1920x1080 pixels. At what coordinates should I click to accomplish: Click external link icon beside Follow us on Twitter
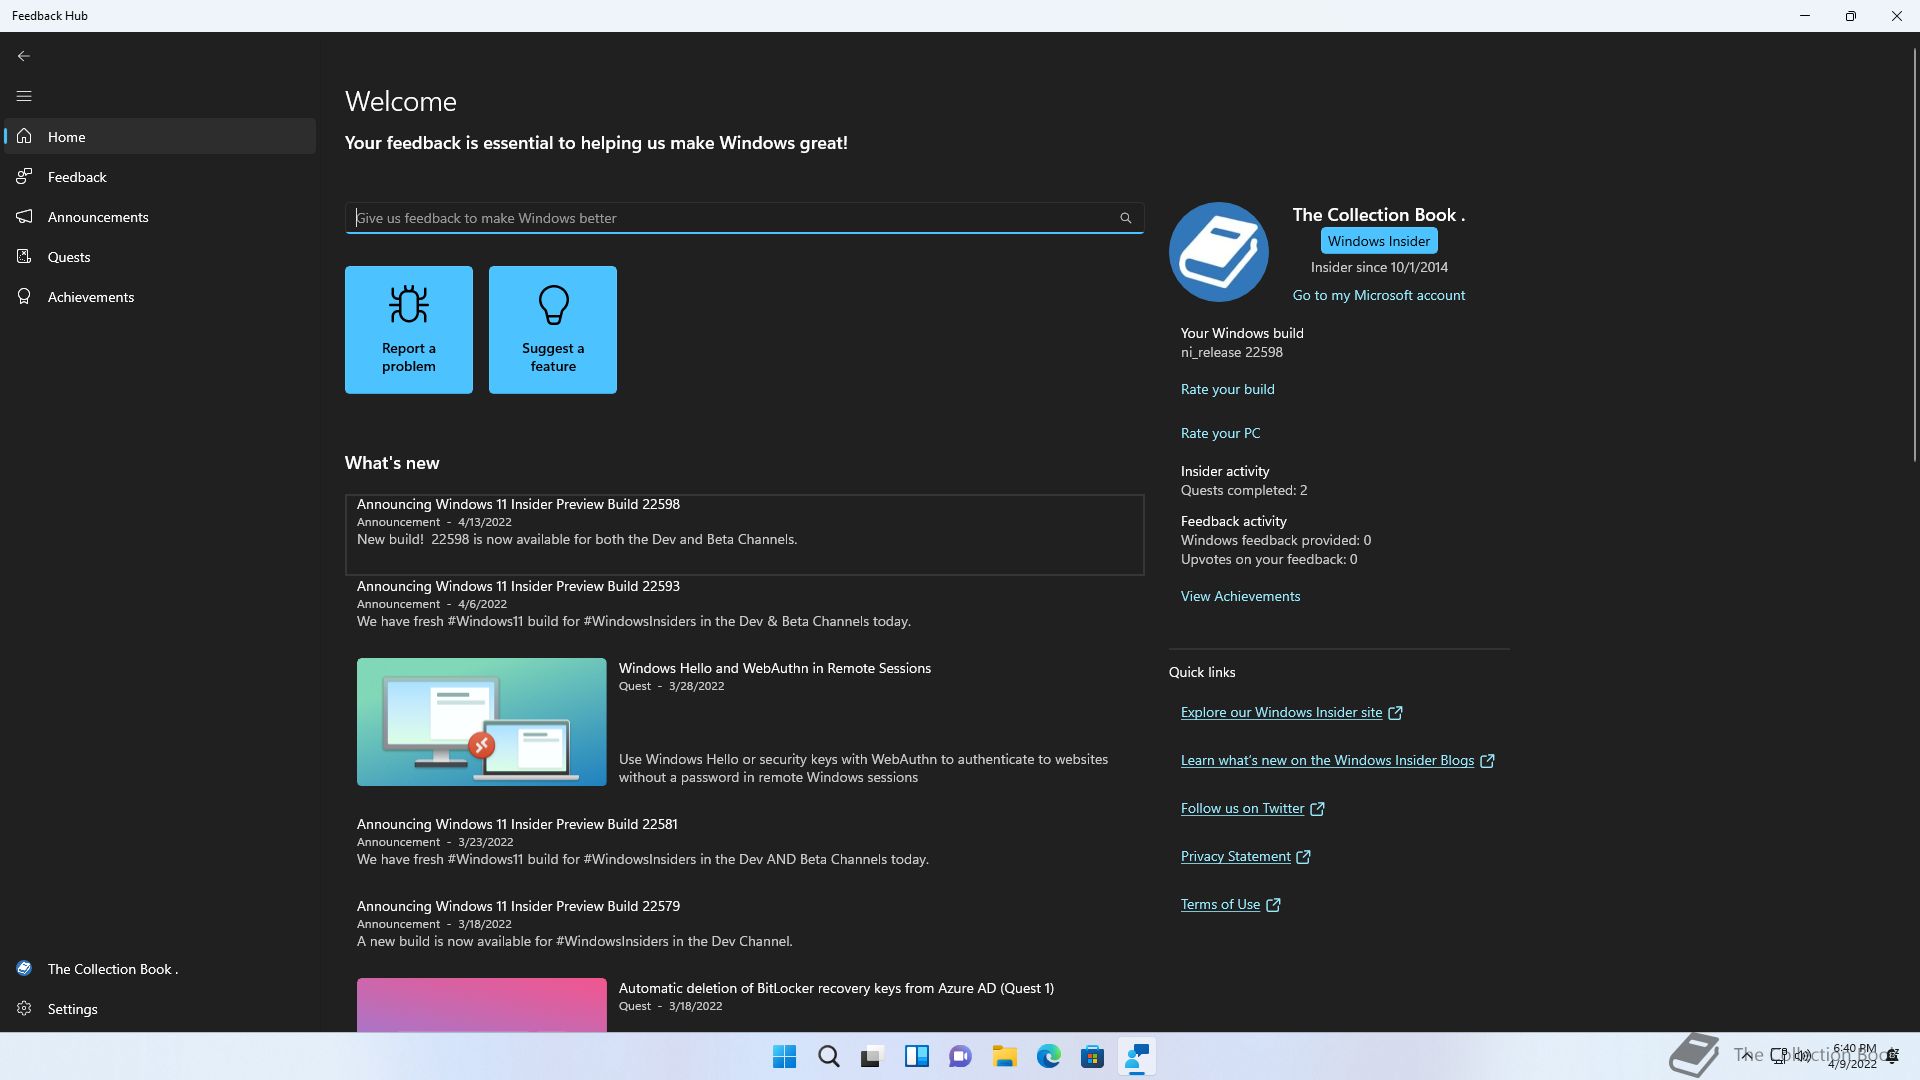click(1317, 809)
